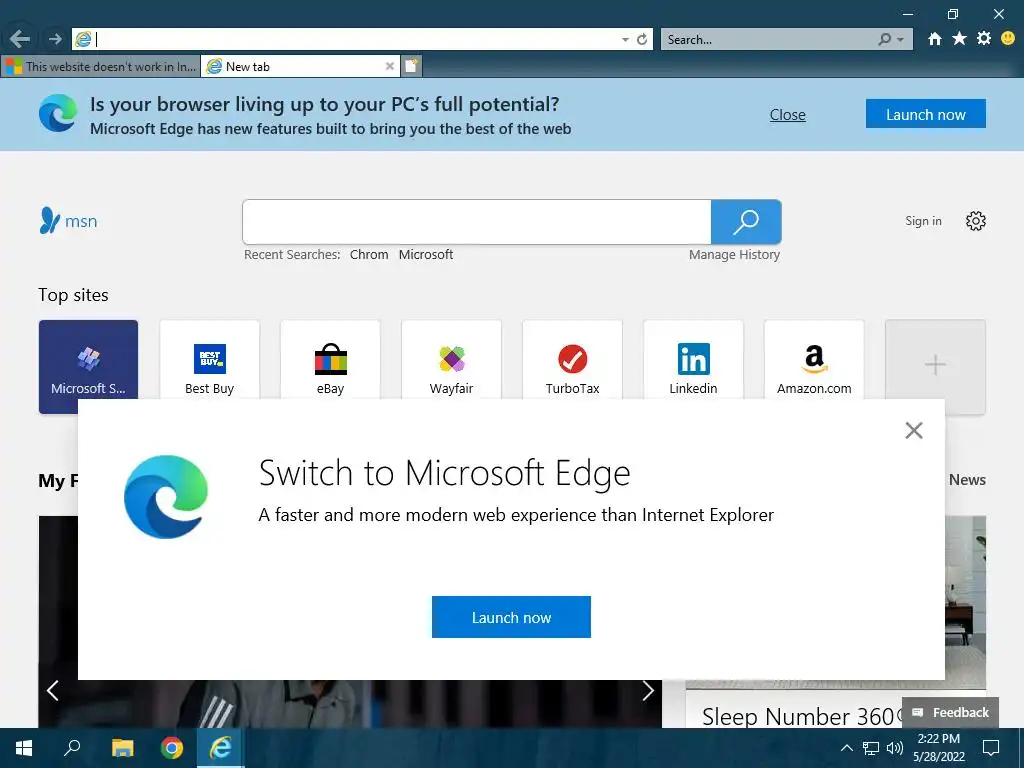The image size is (1024, 768).
Task: Expand the search provider dropdown arrow
Action: click(x=901, y=40)
